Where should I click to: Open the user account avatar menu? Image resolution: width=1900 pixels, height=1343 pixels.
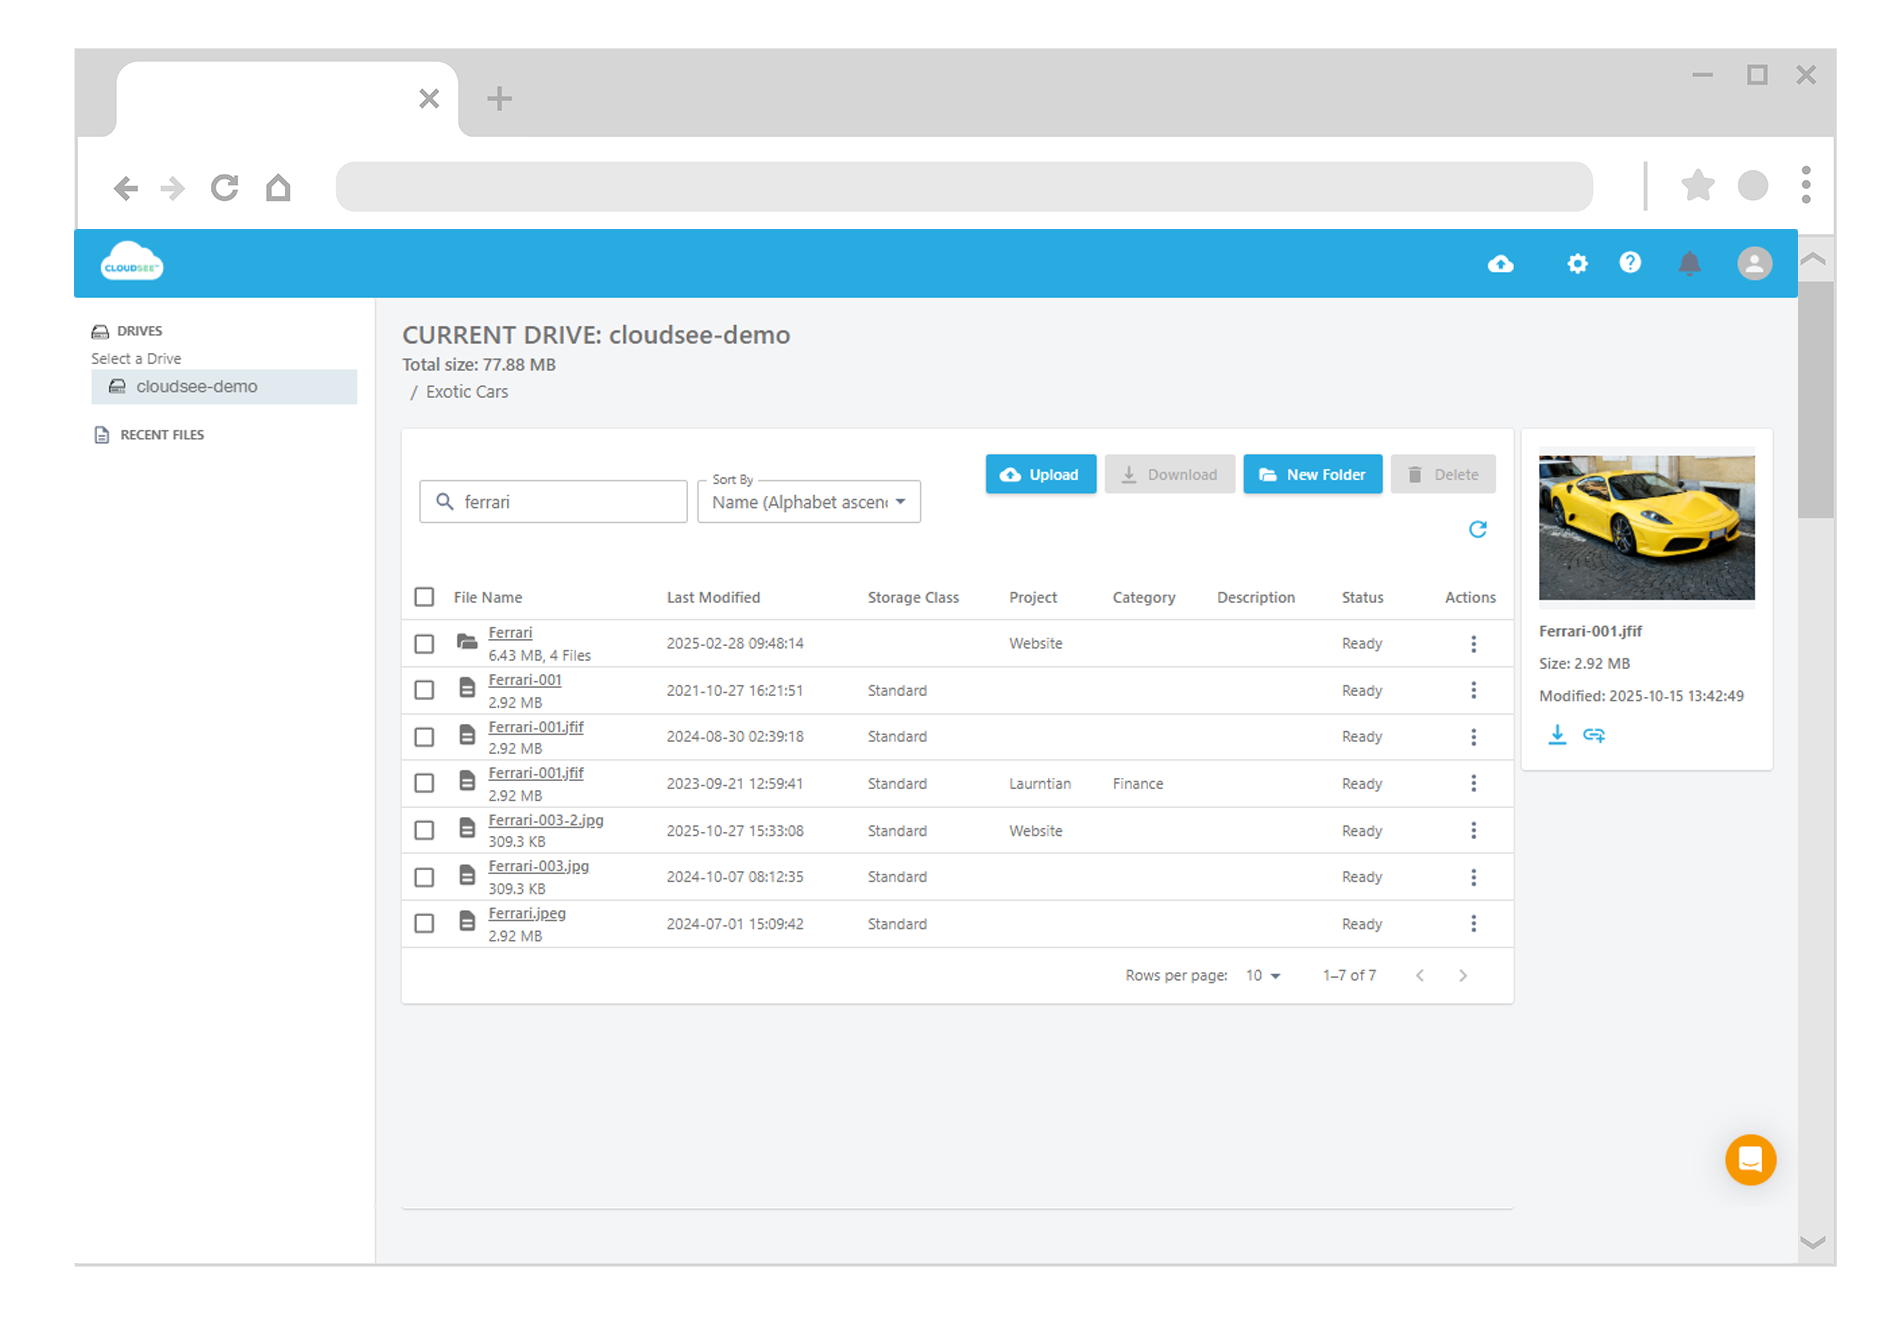pos(1754,264)
